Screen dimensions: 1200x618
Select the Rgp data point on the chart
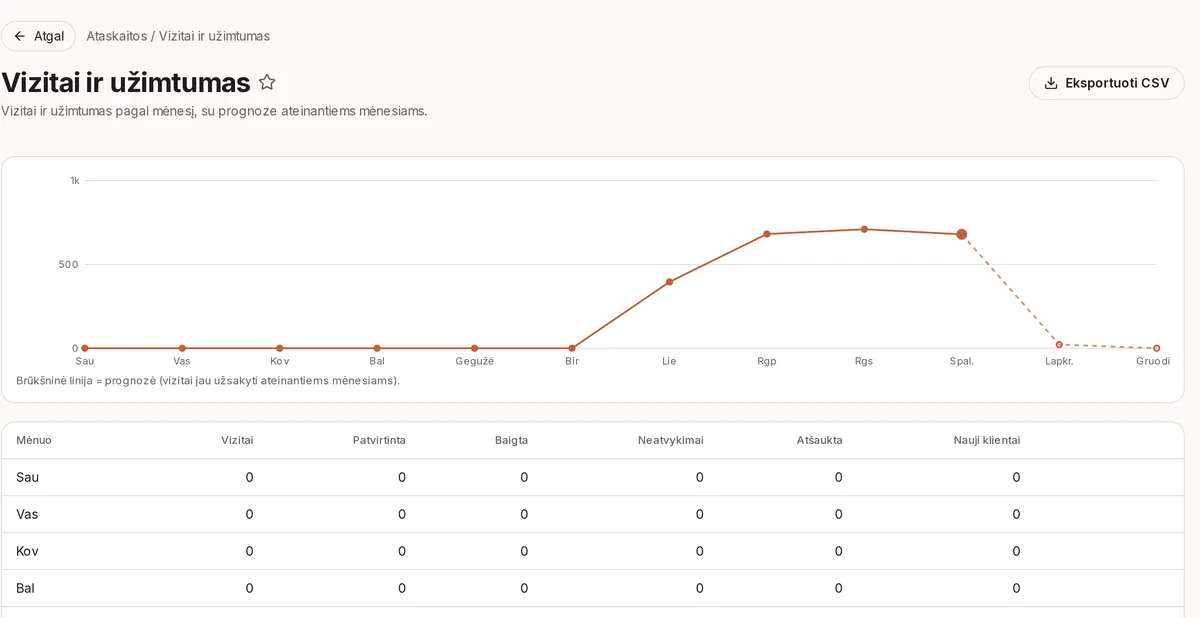click(x=767, y=234)
